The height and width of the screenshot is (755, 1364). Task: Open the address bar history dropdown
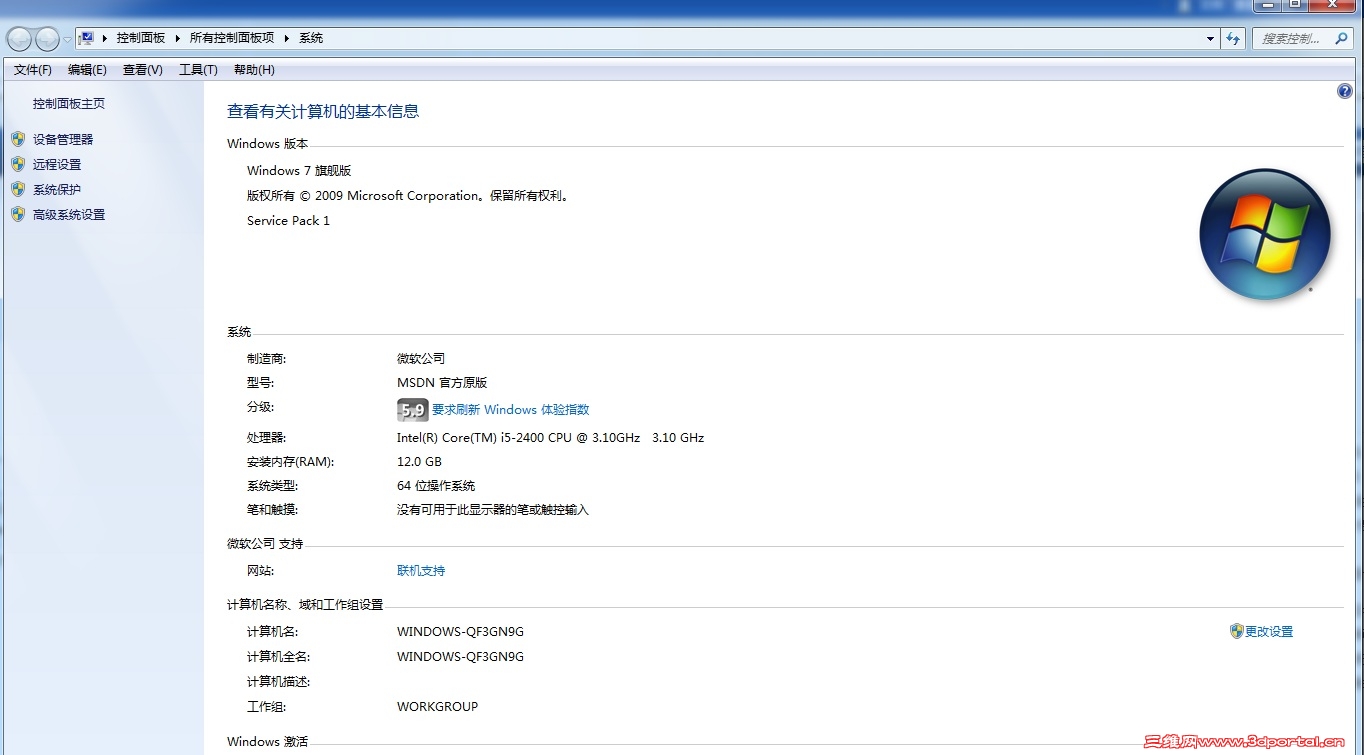[x=1210, y=39]
